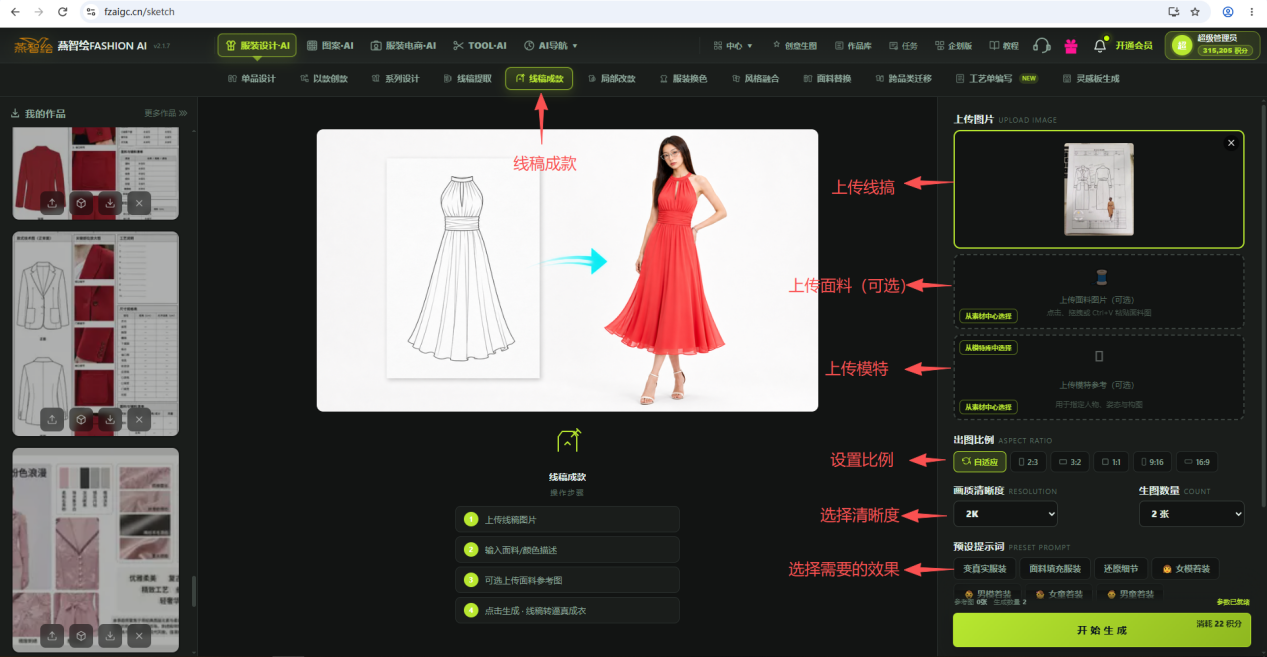The width and height of the screenshot is (1267, 657).
Task: Click 3D cube icon on pink moodboard card
Action: coord(81,635)
